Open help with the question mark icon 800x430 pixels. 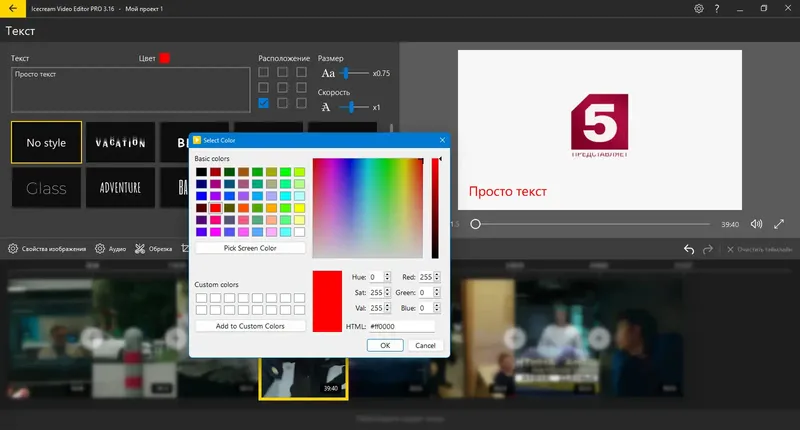coord(717,9)
